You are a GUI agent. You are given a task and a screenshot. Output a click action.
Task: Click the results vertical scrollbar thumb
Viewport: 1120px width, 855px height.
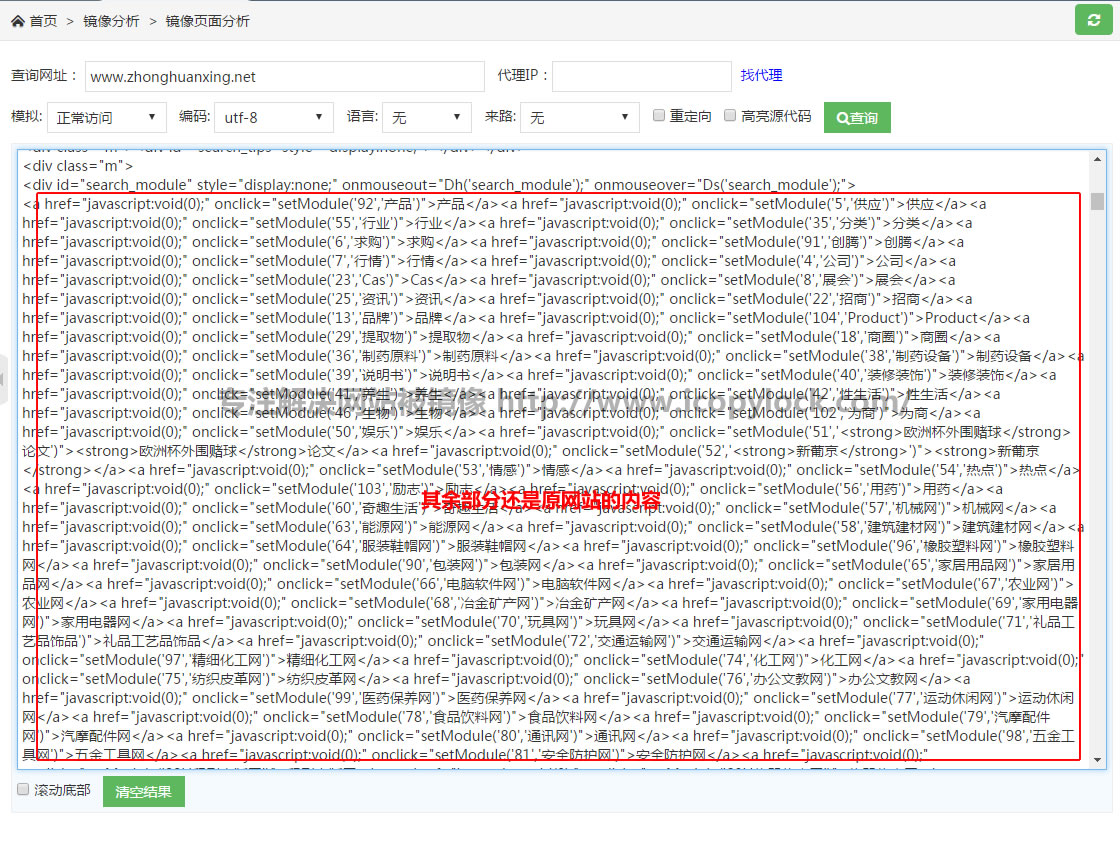pyautogui.click(x=1097, y=202)
